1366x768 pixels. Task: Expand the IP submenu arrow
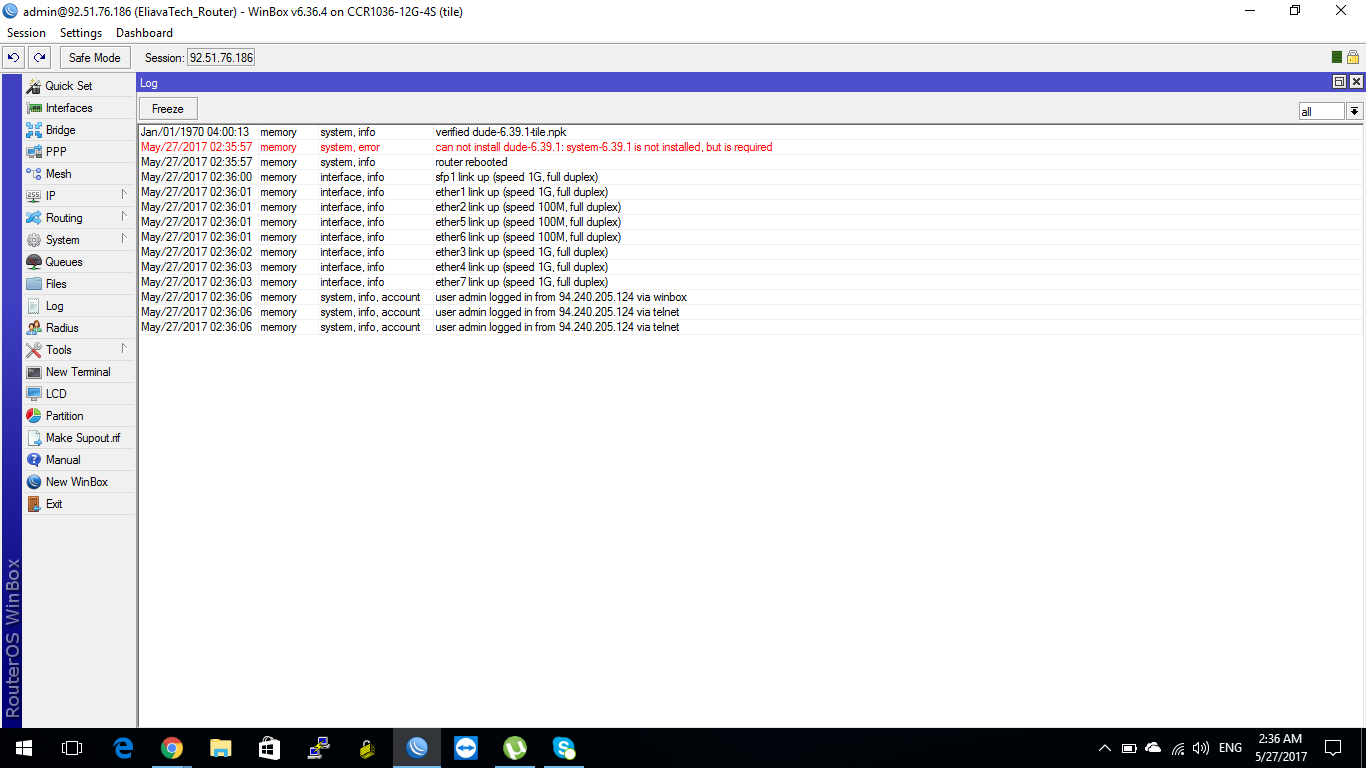click(124, 195)
